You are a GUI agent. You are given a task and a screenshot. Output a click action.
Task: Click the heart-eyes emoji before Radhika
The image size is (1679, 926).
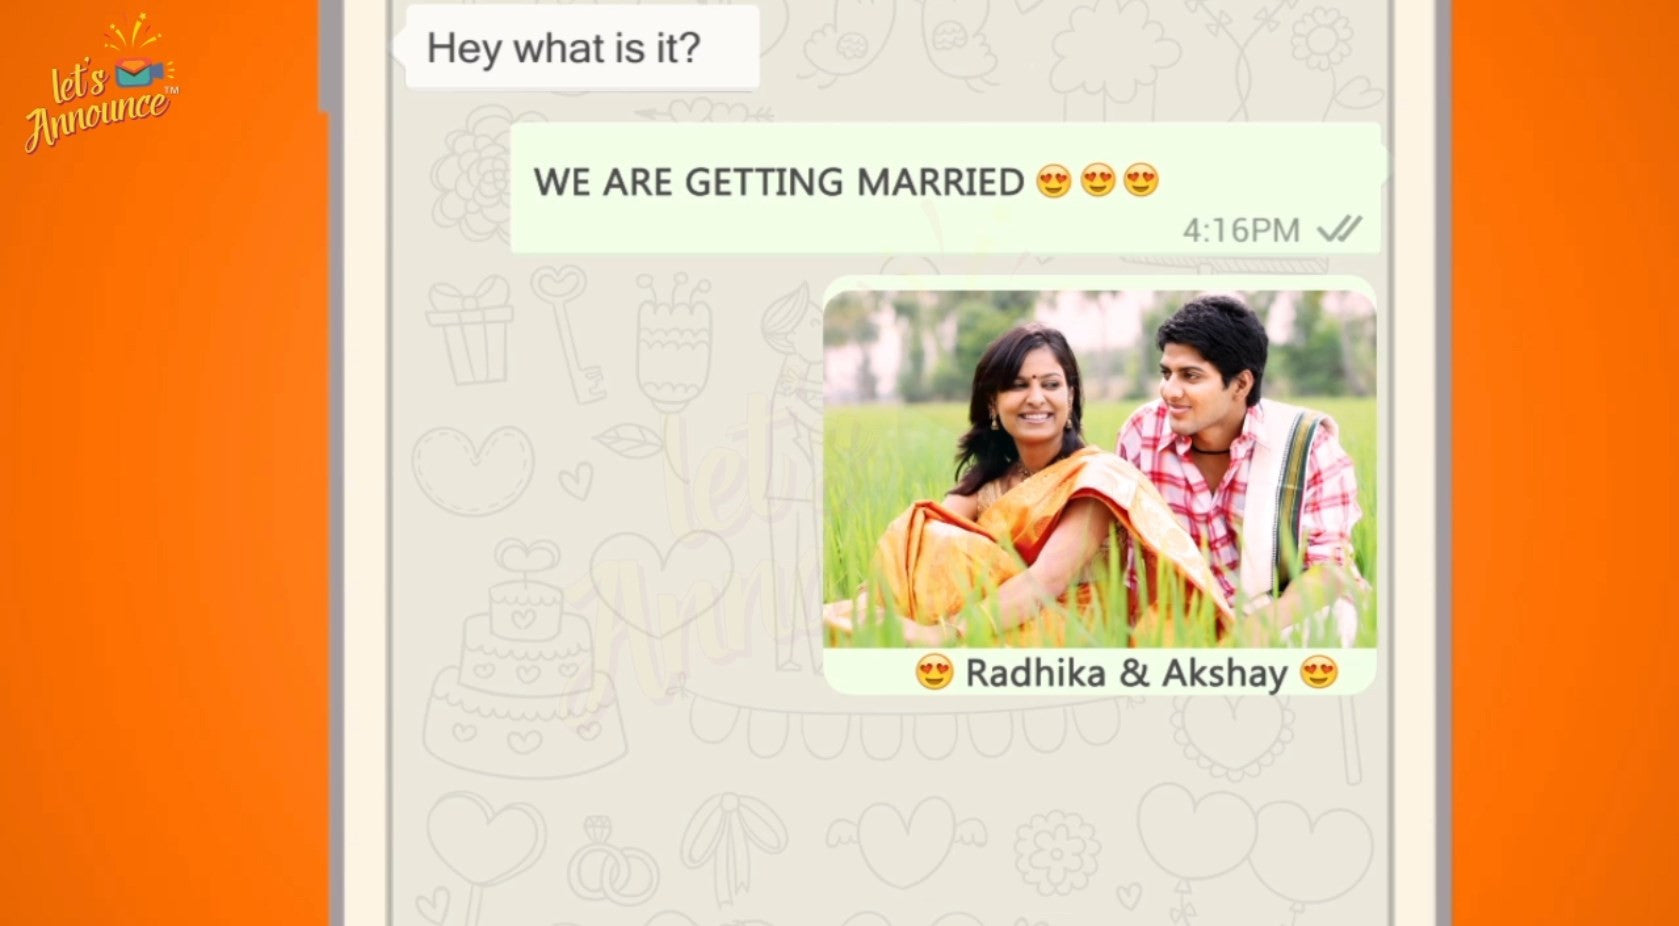click(934, 672)
